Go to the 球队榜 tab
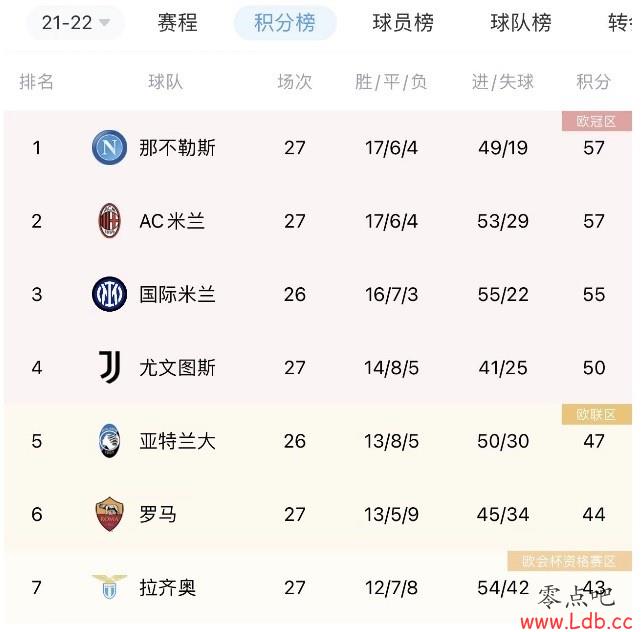The width and height of the screenshot is (642, 632). (521, 23)
